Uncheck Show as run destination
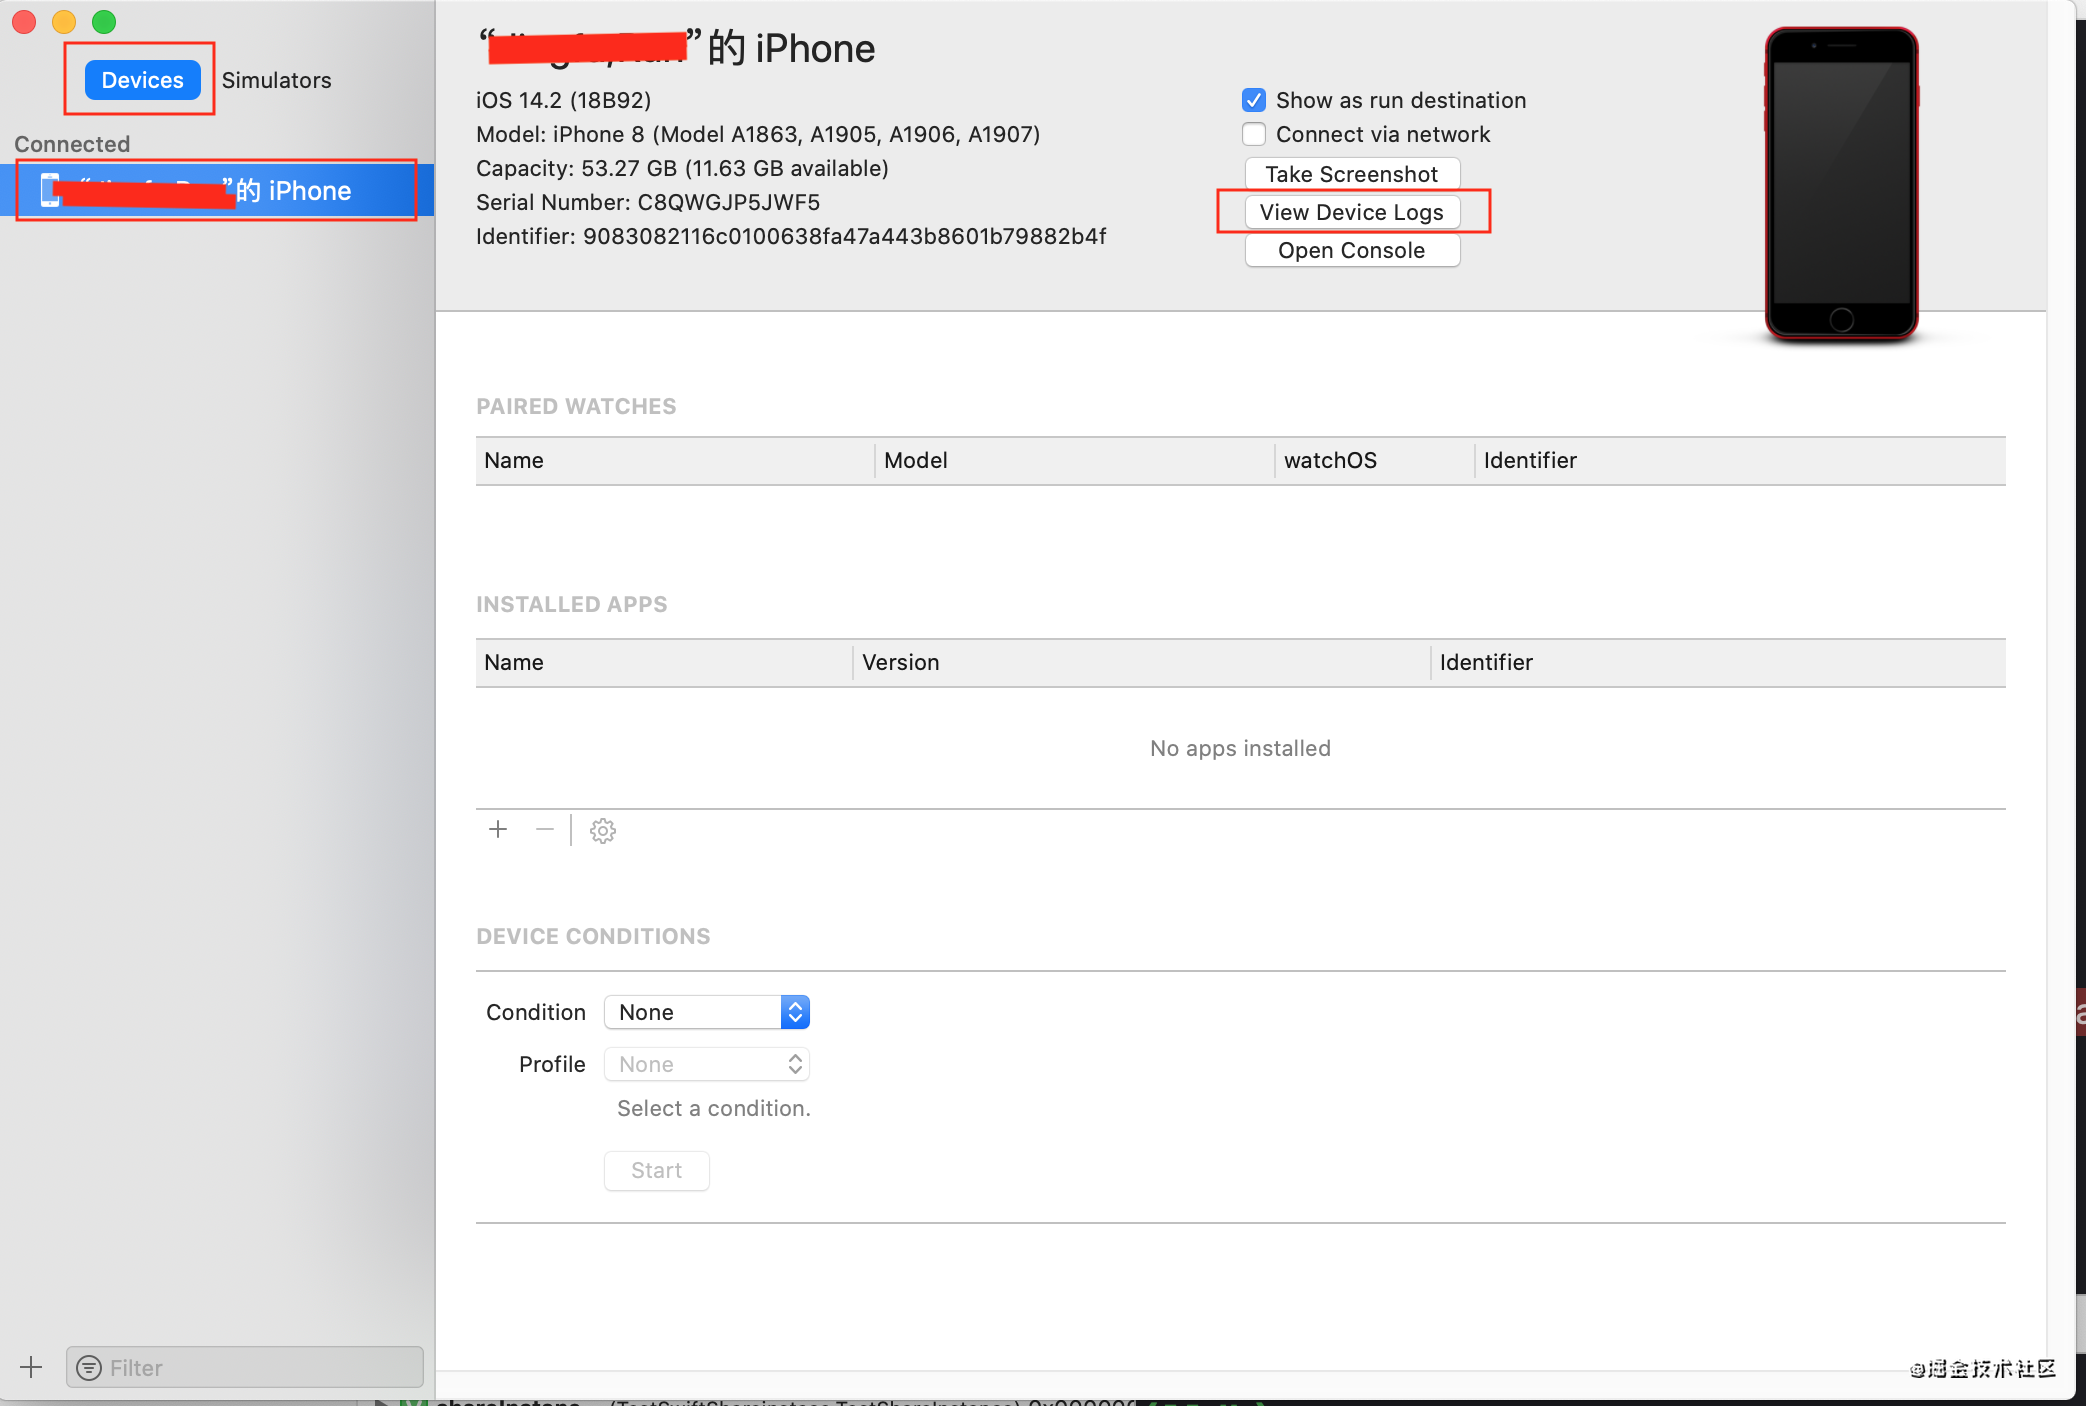The height and width of the screenshot is (1406, 2086). [1254, 100]
